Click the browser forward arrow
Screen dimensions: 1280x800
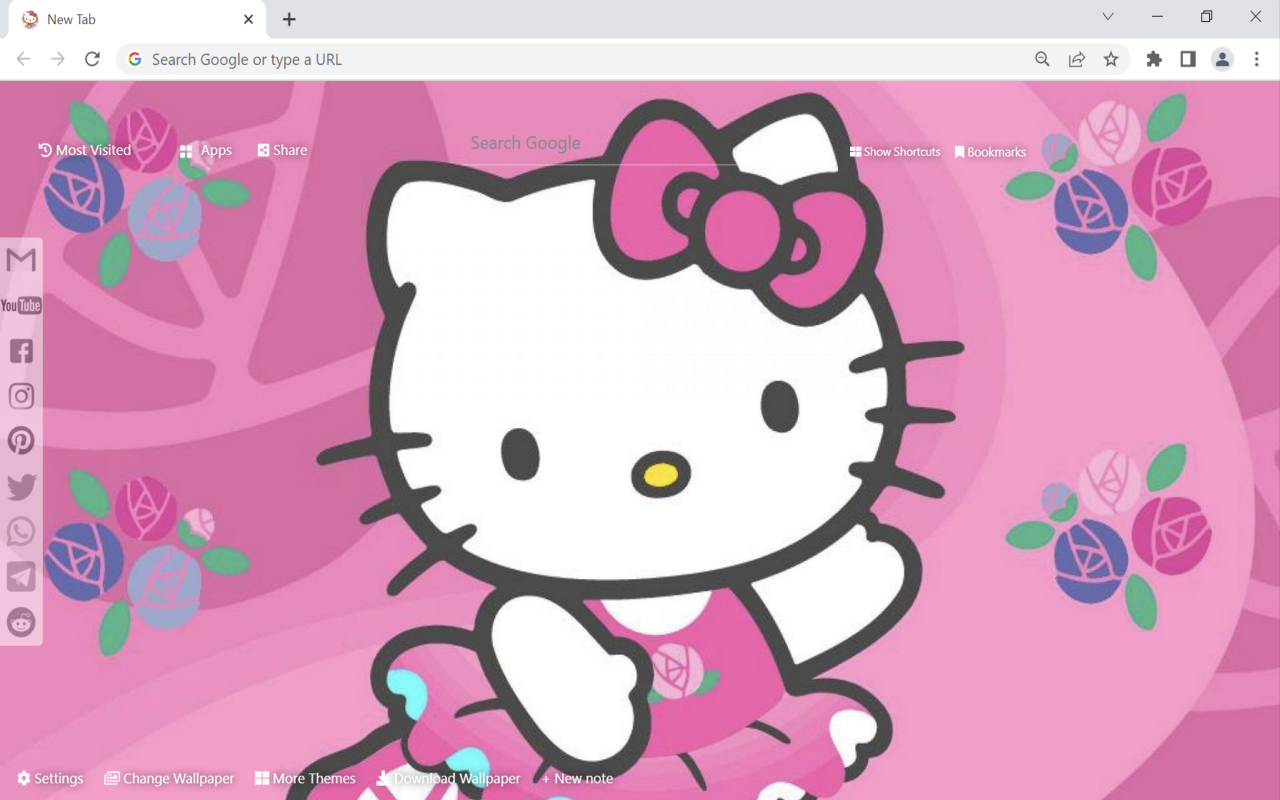58,59
